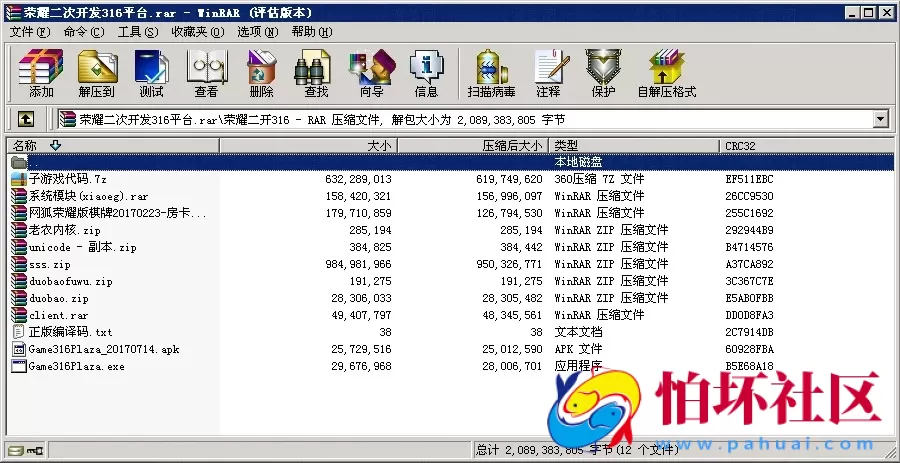Click packed size 48,345,561
The width and height of the screenshot is (900, 463).
click(512, 315)
